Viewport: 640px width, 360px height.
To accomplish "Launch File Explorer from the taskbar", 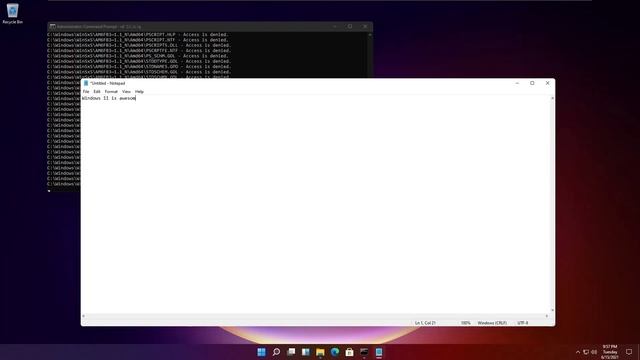I will tap(320, 352).
